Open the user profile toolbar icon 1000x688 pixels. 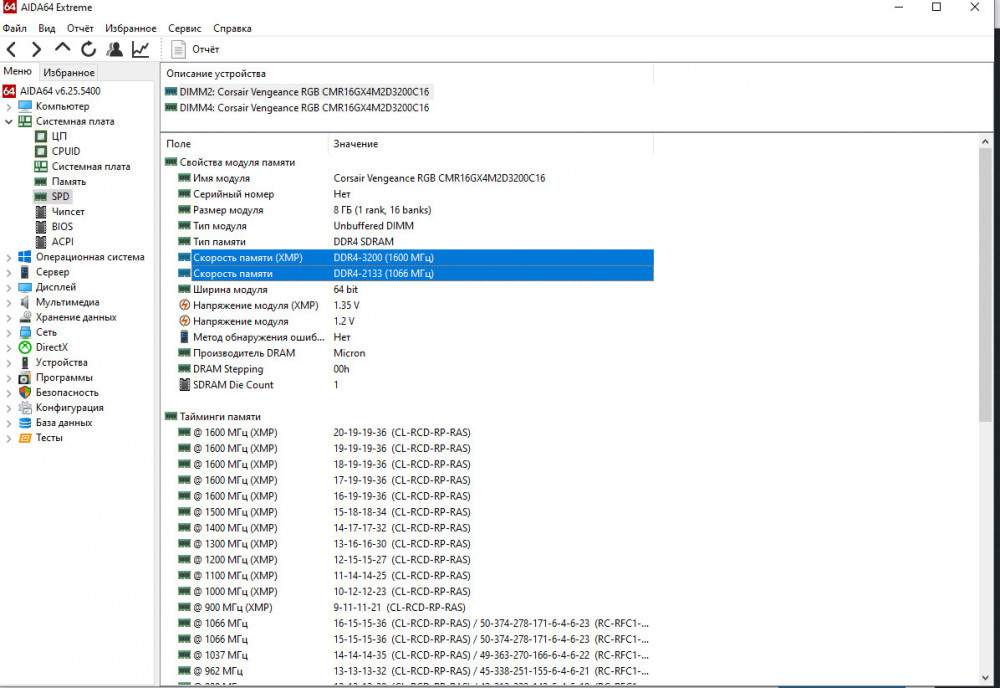(x=114, y=49)
